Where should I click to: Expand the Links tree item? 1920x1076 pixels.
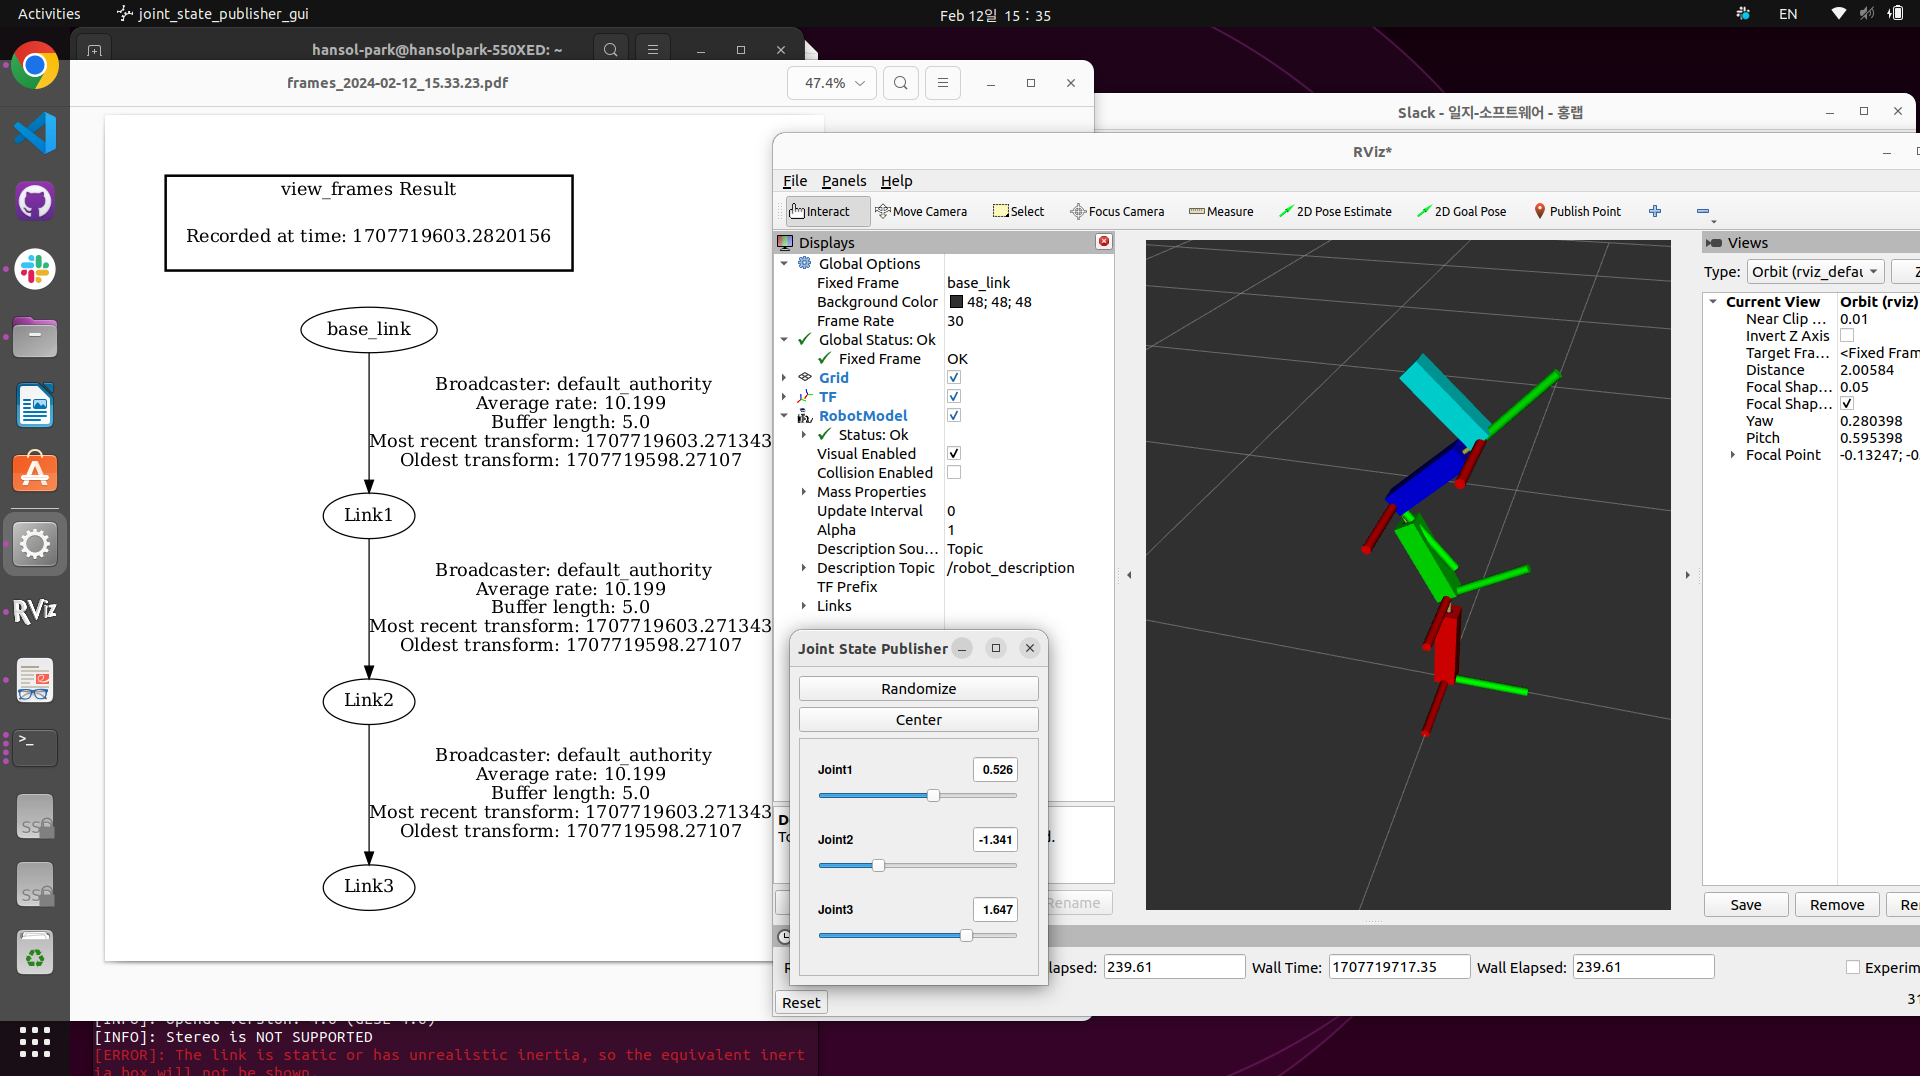pyautogui.click(x=804, y=606)
